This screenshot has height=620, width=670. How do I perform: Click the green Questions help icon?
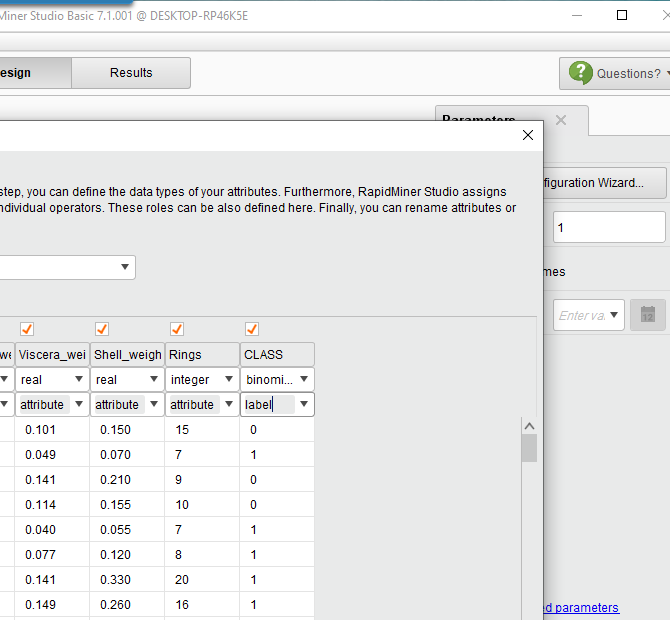pos(581,73)
